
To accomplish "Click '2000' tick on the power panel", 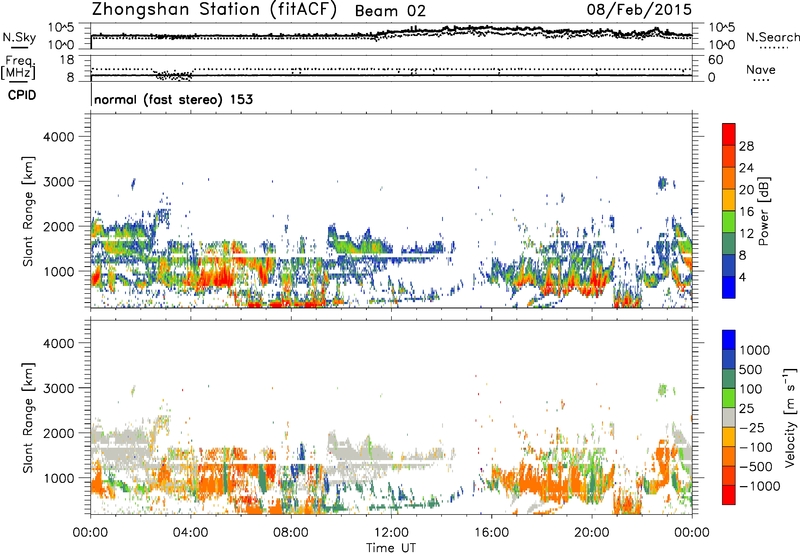I will coord(59,227).
